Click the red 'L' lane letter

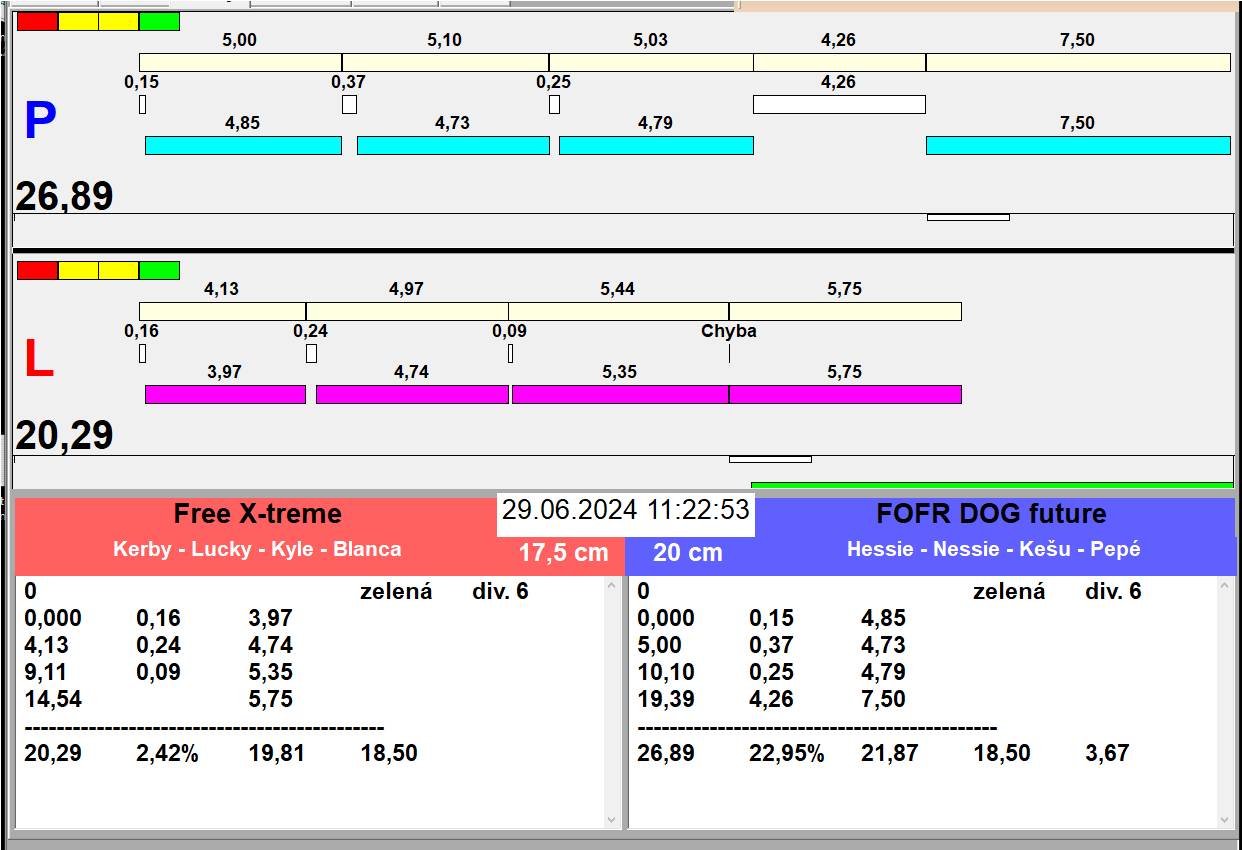tap(38, 360)
